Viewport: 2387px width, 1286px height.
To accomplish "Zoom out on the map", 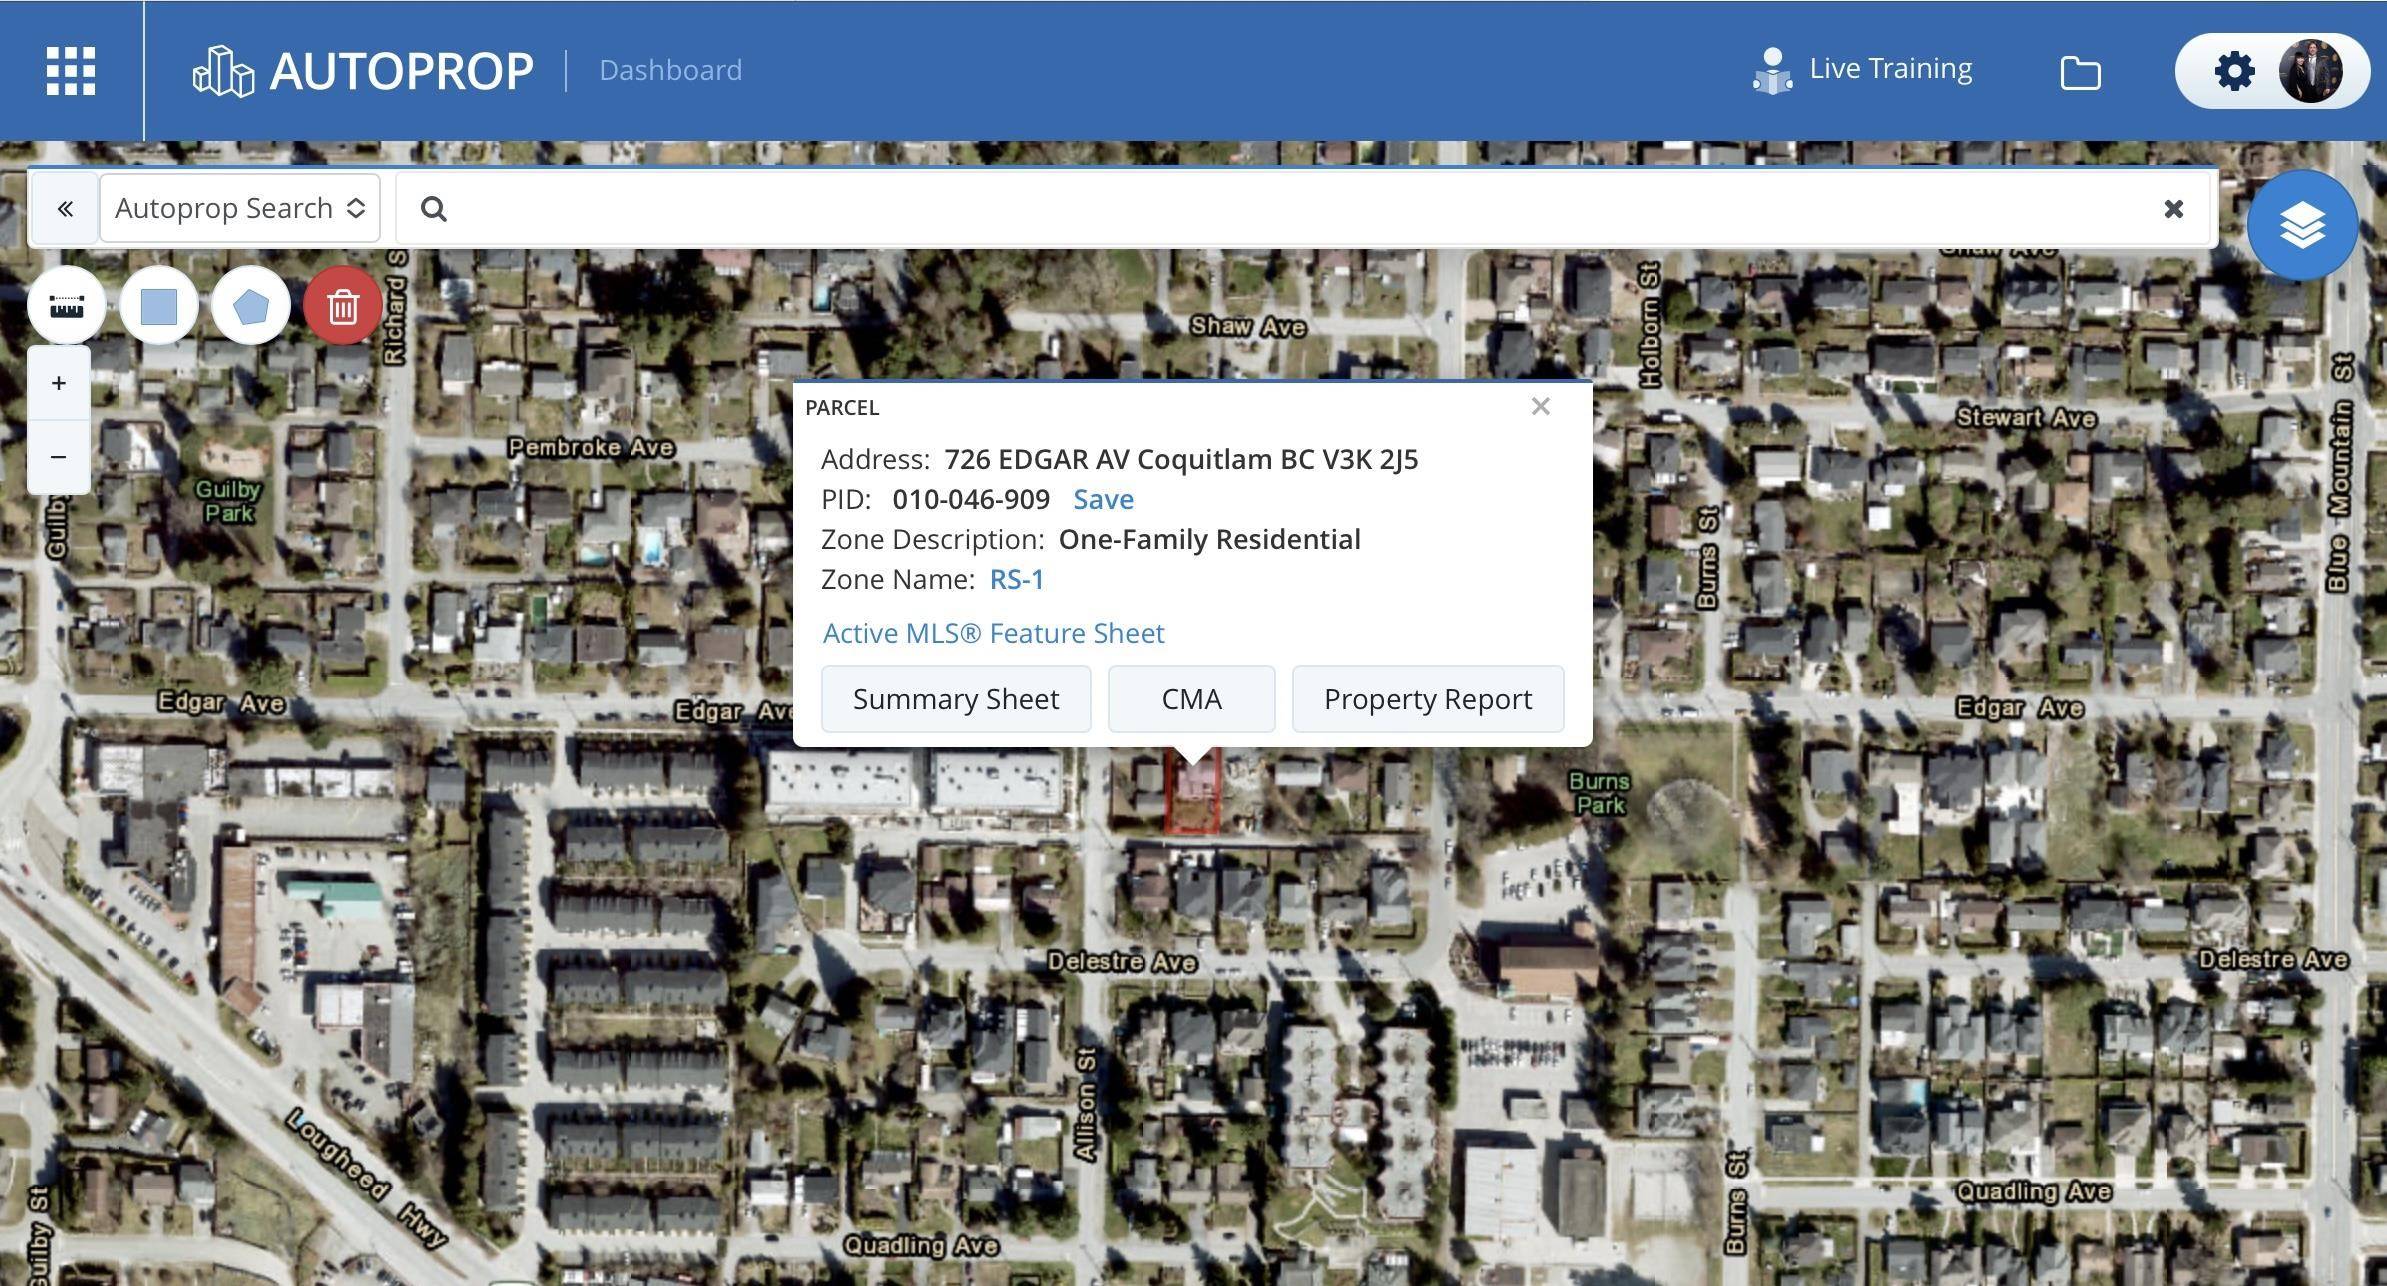I will click(59, 457).
